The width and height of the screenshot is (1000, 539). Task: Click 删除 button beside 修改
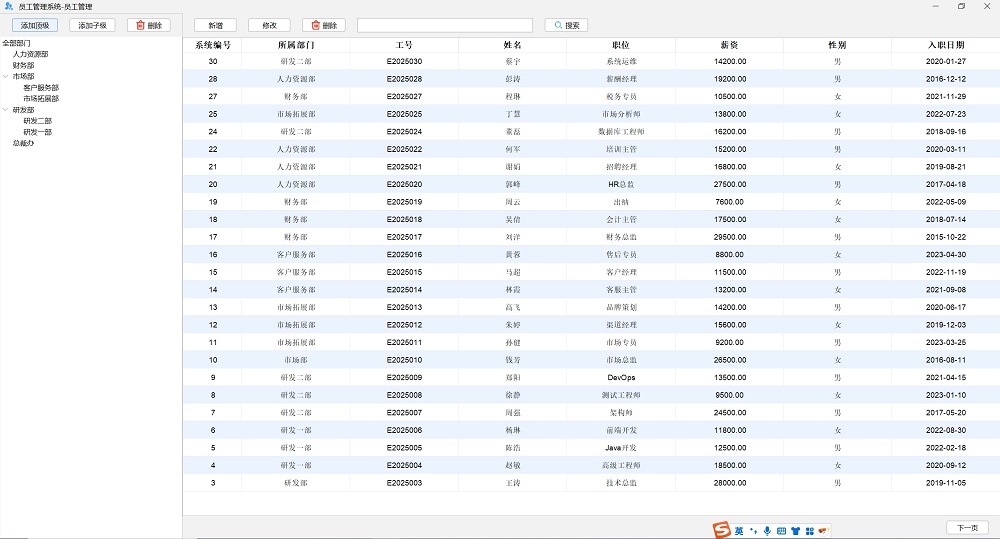[x=324, y=26]
